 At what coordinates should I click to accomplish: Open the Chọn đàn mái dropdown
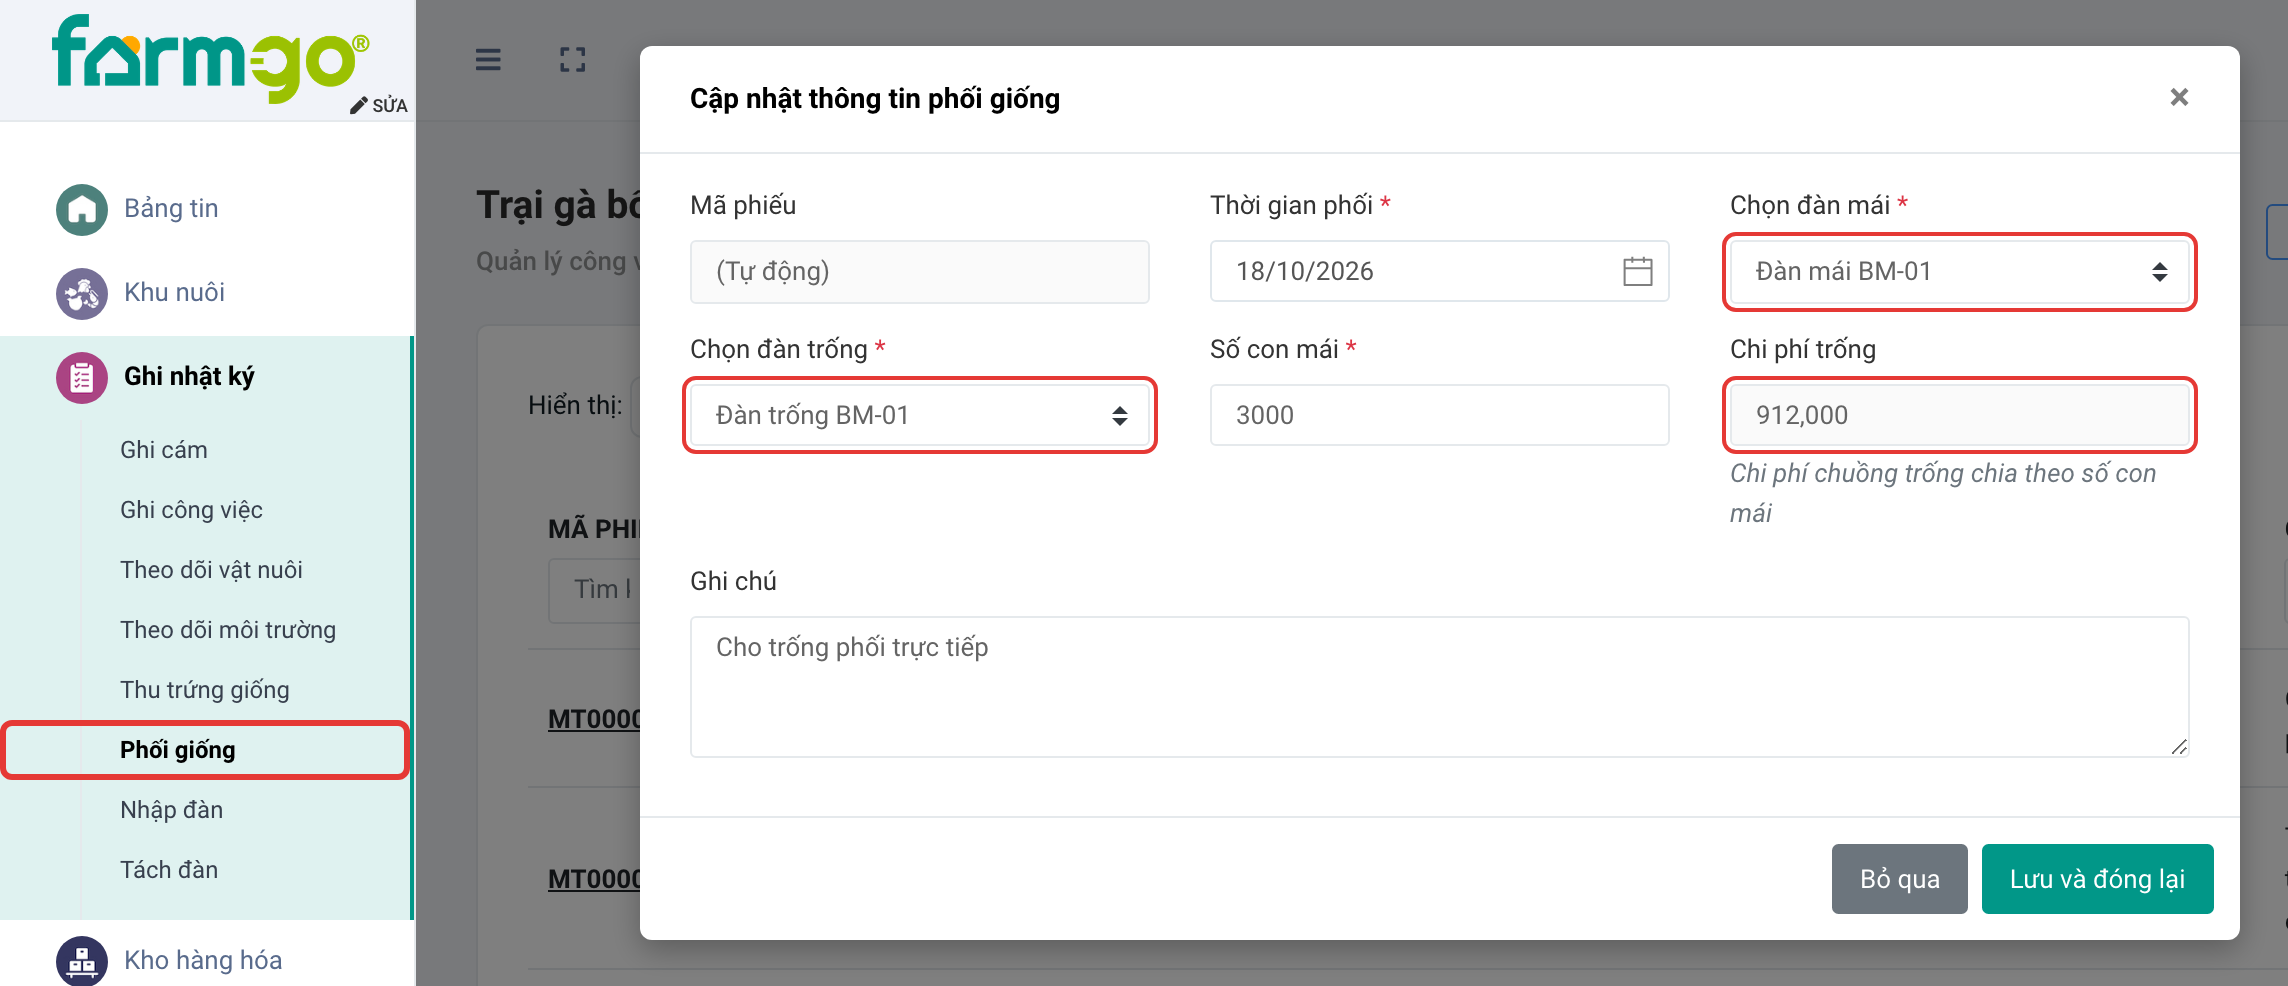pyautogui.click(x=1959, y=271)
